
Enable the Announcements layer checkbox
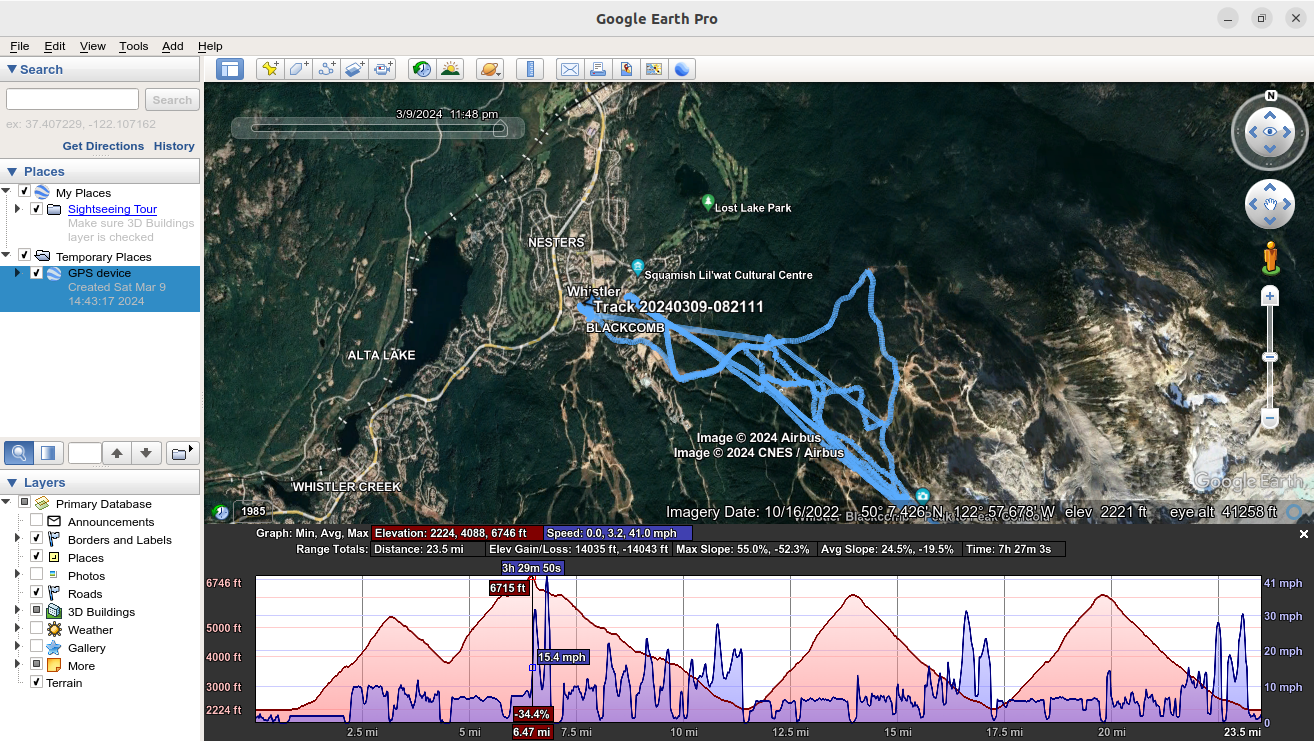pos(37,521)
